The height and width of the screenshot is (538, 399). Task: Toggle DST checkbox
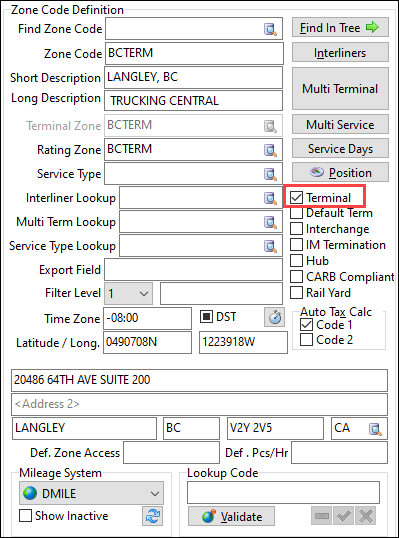point(206,316)
